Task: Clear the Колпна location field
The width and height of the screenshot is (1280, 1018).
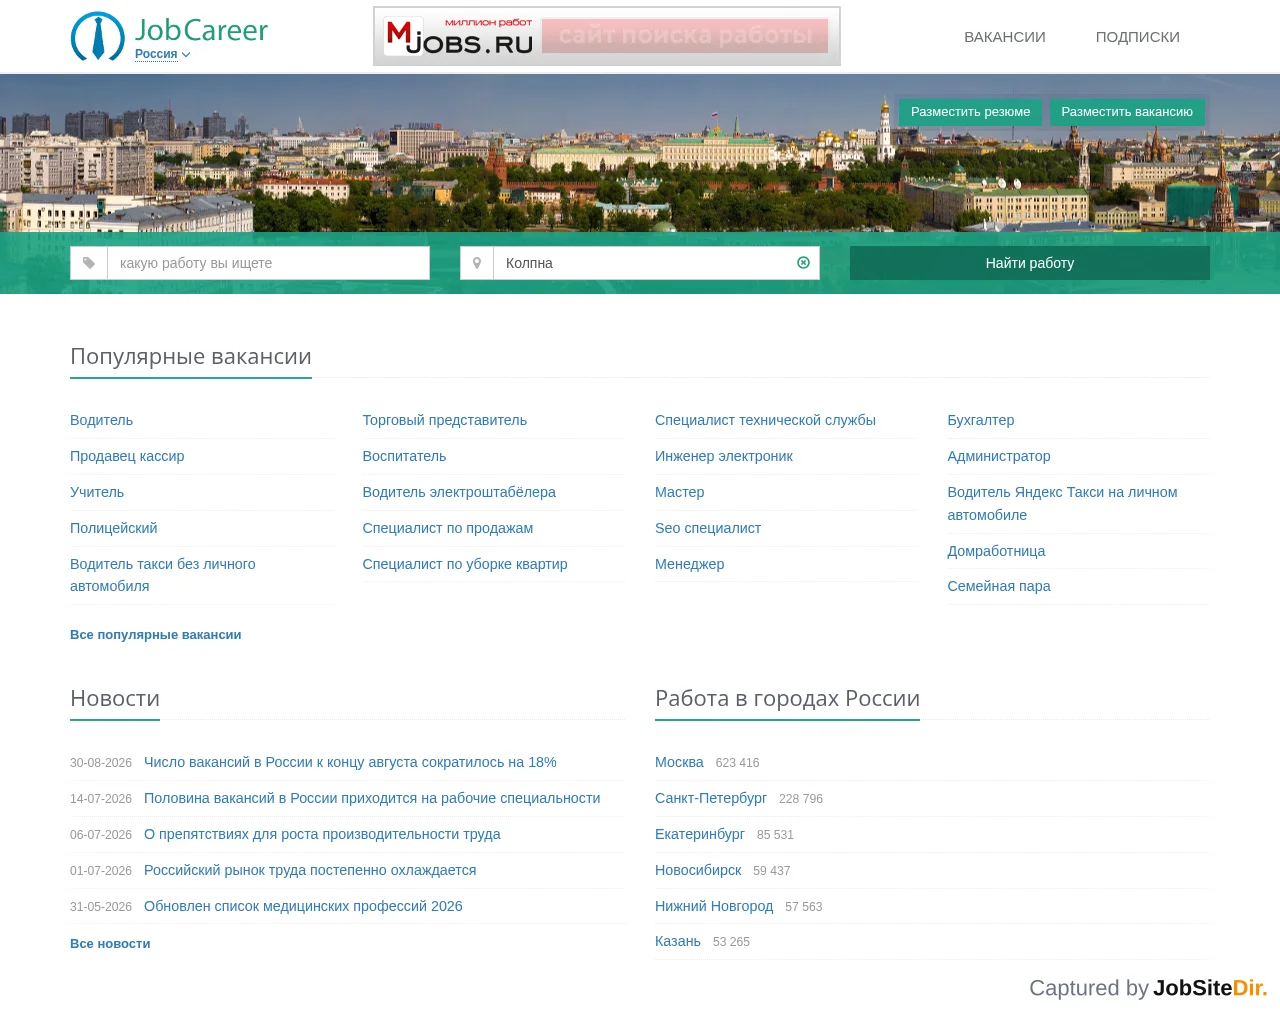Action: pyautogui.click(x=803, y=263)
